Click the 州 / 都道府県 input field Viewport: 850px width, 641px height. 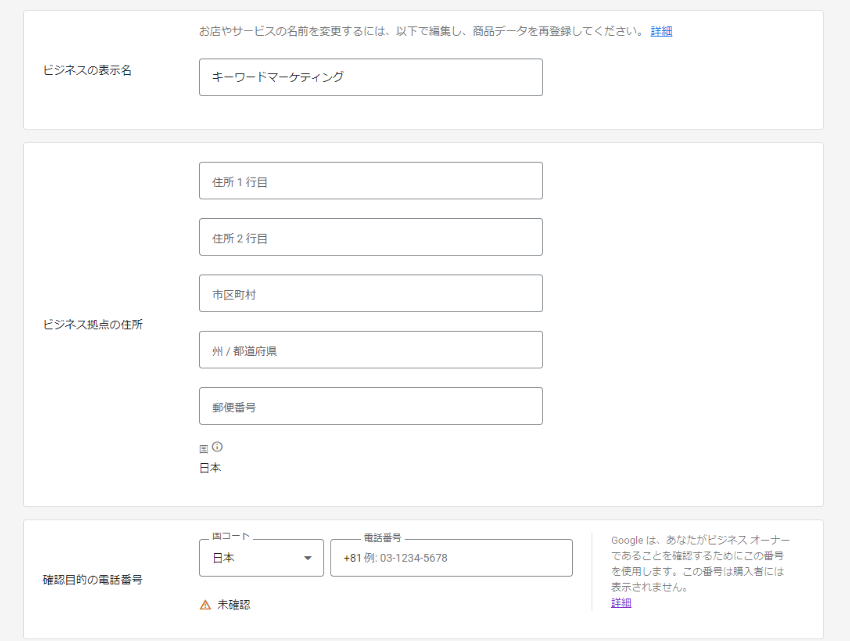pyautogui.click(x=371, y=350)
